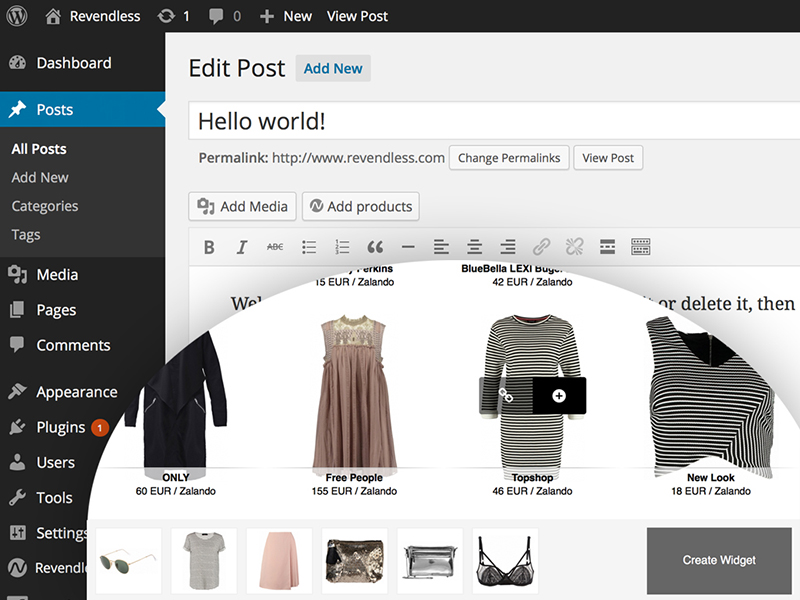The height and width of the screenshot is (600, 800).
Task: Click "46 EUR / Zalando" price text
Action: click(x=532, y=491)
